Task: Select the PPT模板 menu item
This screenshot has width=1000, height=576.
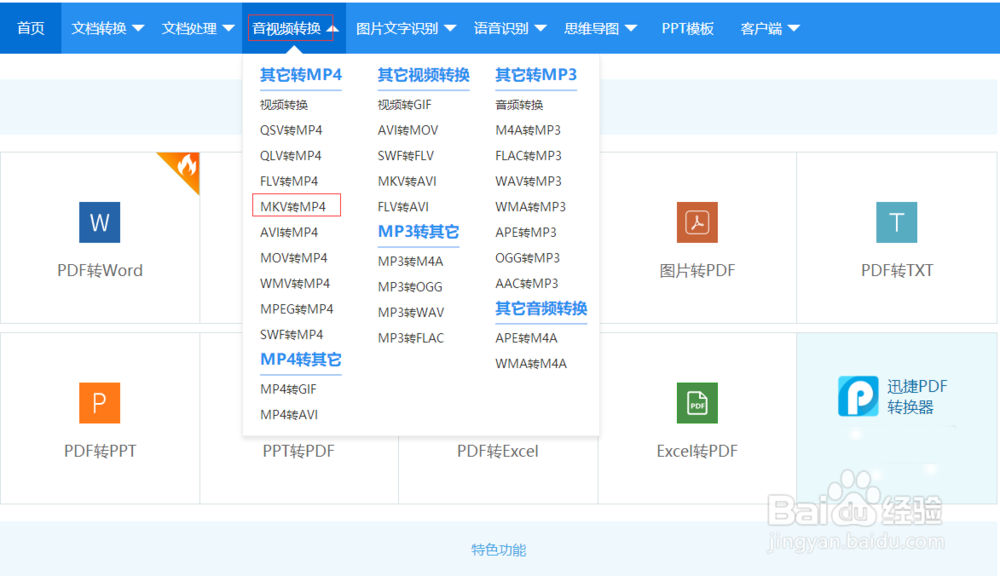Action: 687,27
